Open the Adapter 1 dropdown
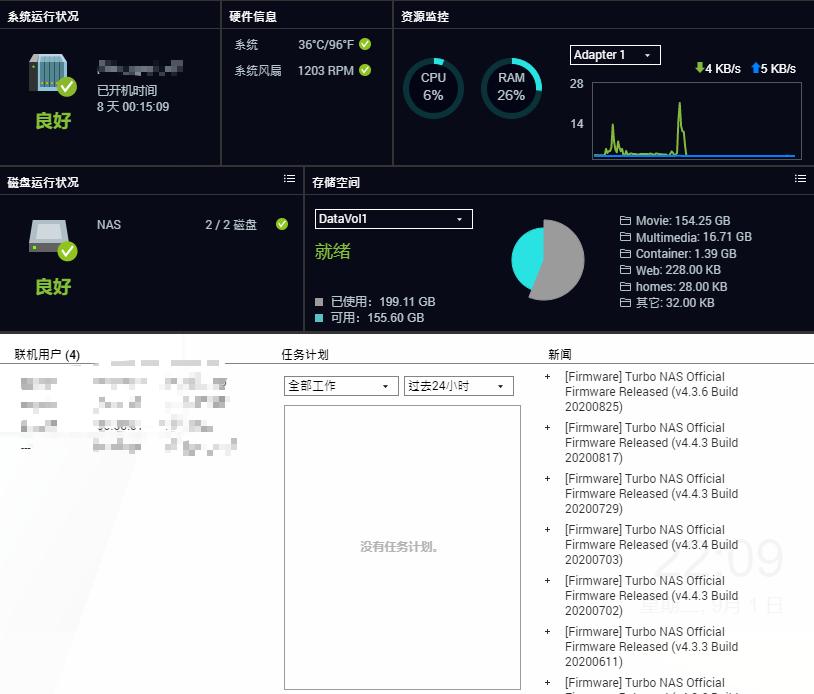The height and width of the screenshot is (694, 814). [615, 55]
